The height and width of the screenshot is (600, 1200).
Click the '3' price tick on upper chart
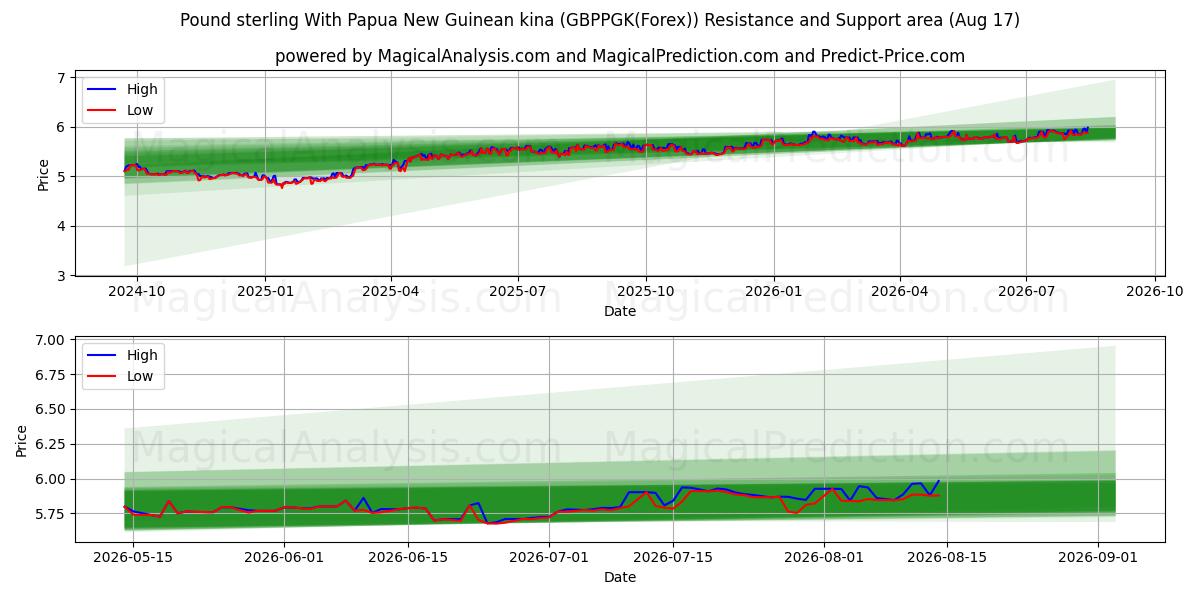tap(62, 276)
